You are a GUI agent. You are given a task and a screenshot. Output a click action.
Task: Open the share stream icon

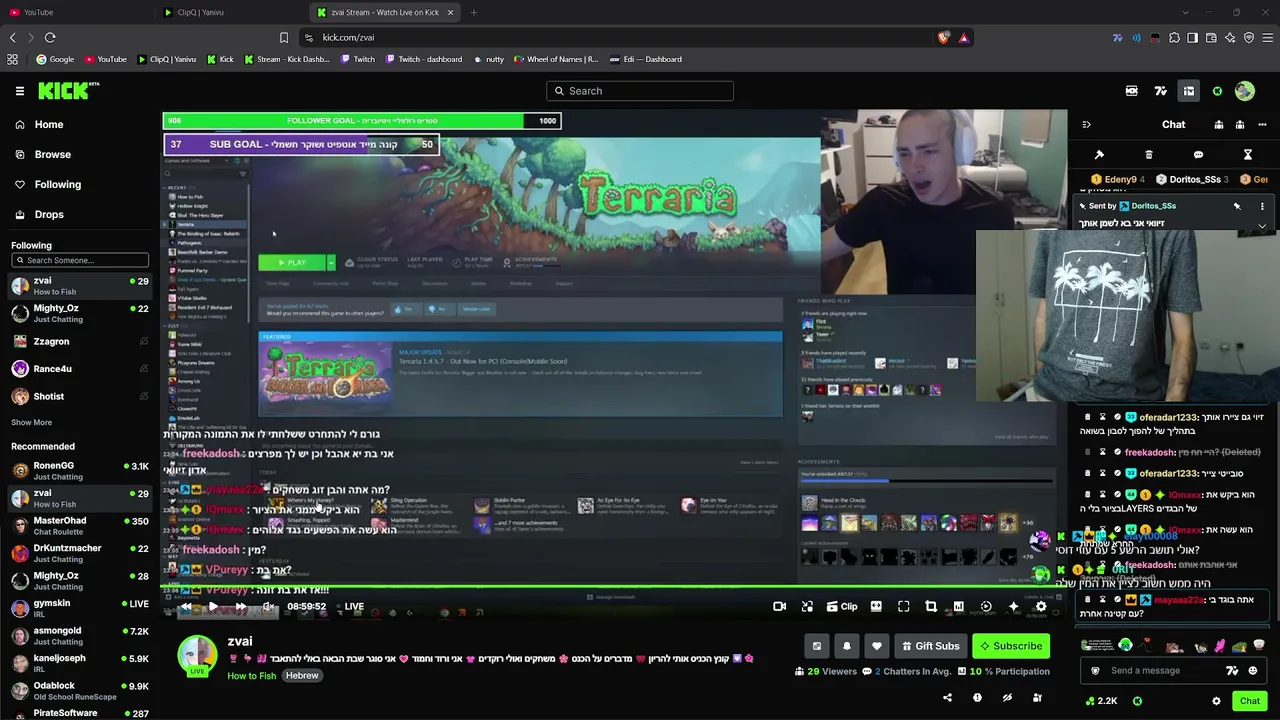pos(947,698)
